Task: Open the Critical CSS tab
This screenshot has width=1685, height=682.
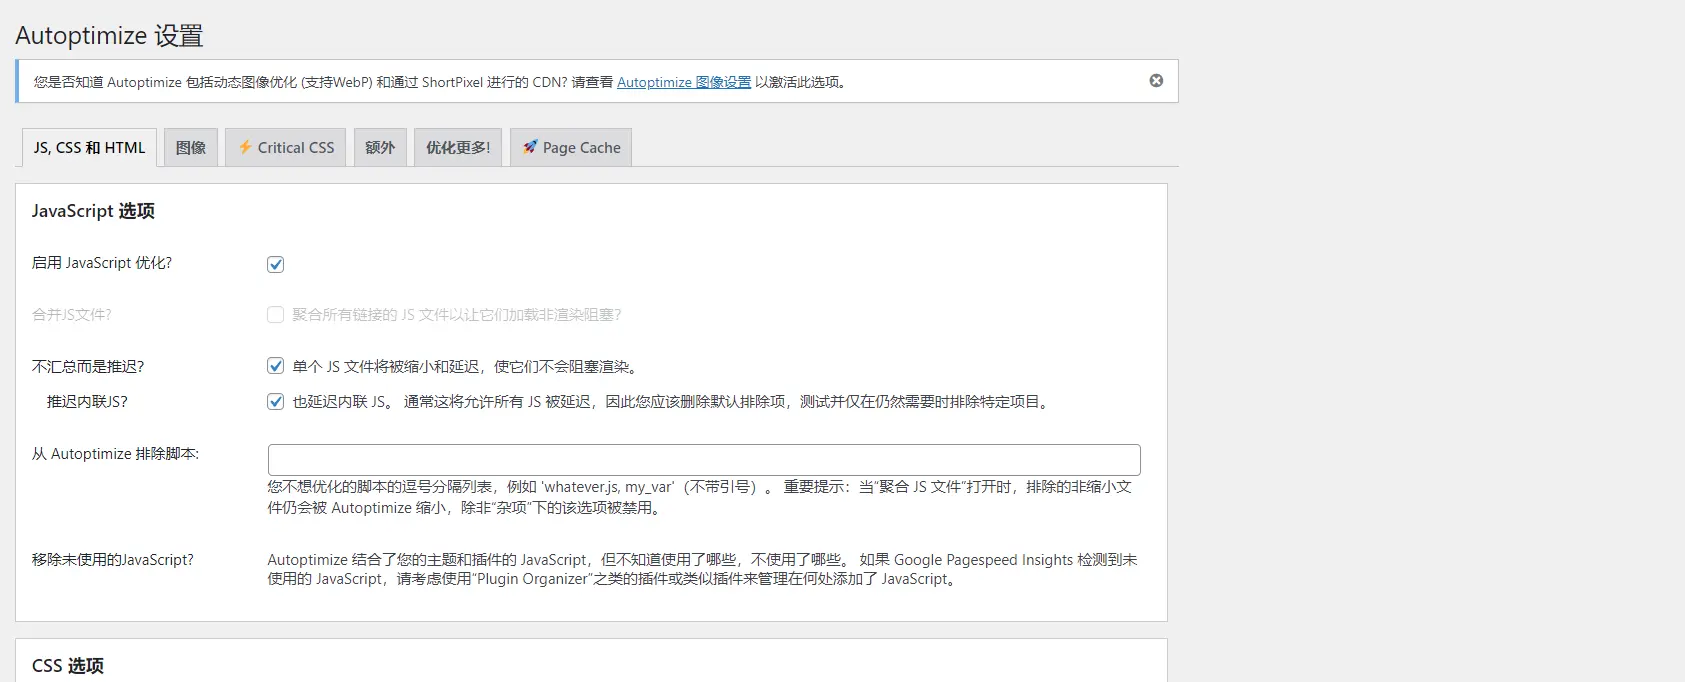Action: coord(286,147)
